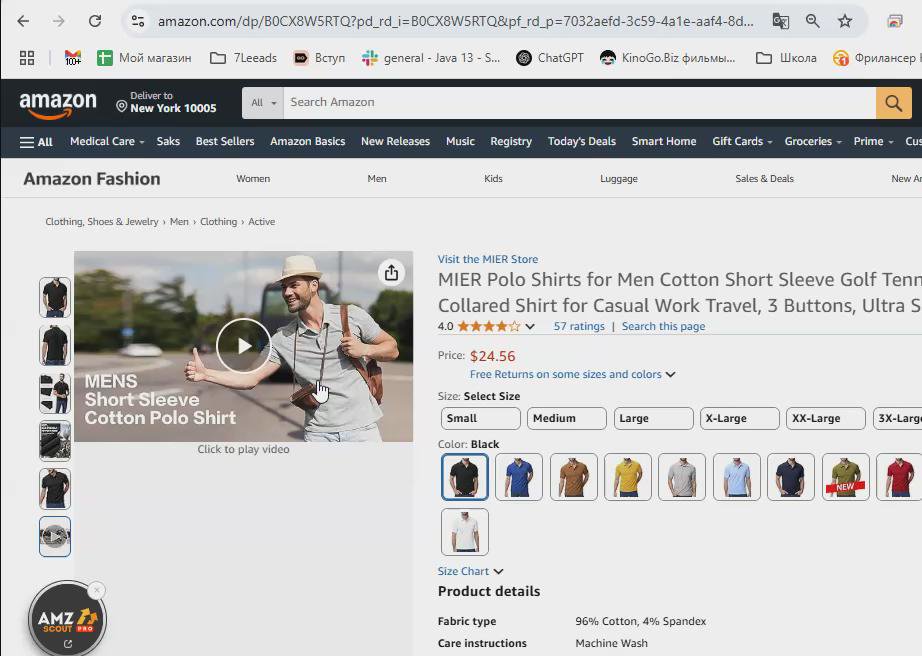Go to Amazon home via logo
Image resolution: width=922 pixels, height=656 pixels.
pos(58,104)
